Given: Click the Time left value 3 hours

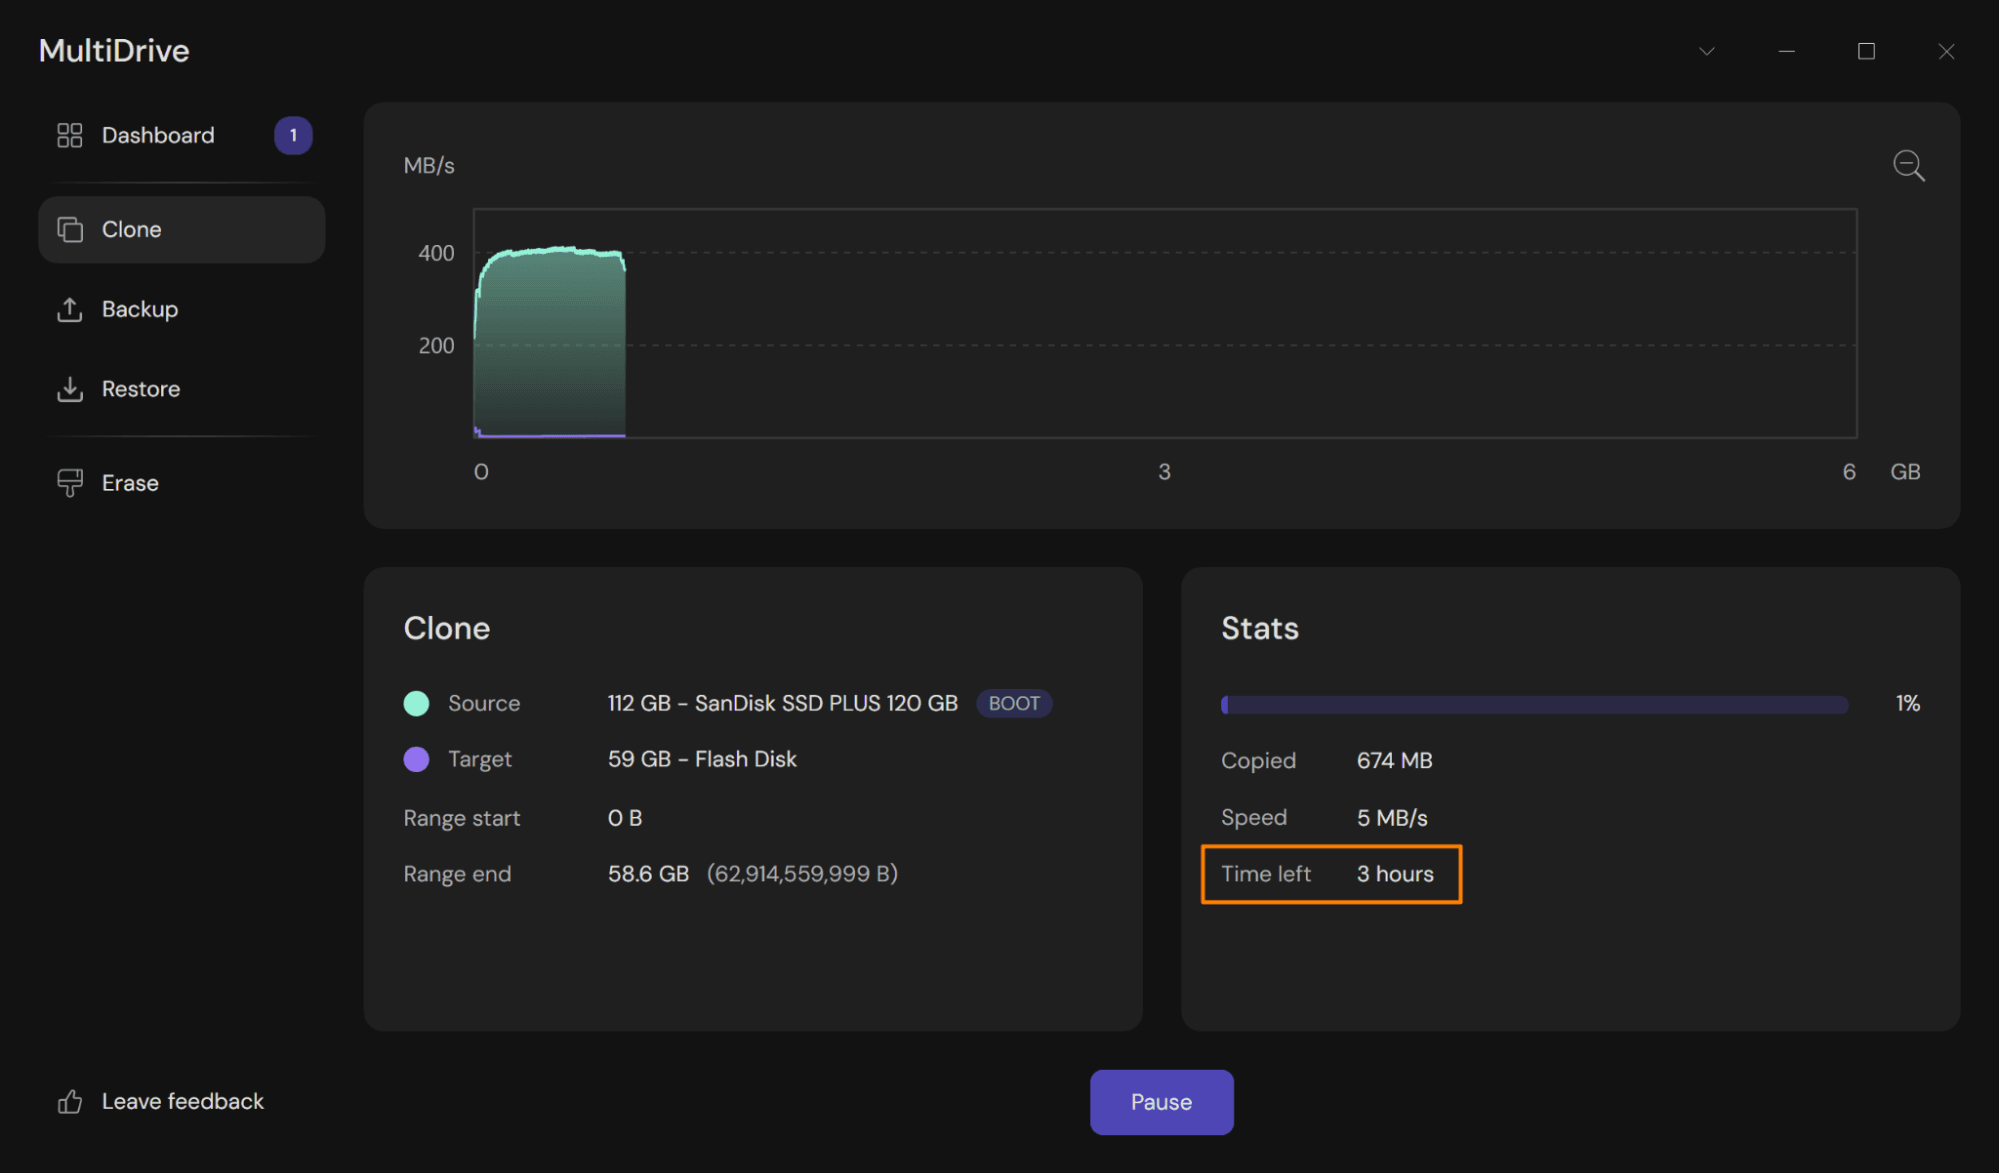Looking at the screenshot, I should (x=1395, y=873).
